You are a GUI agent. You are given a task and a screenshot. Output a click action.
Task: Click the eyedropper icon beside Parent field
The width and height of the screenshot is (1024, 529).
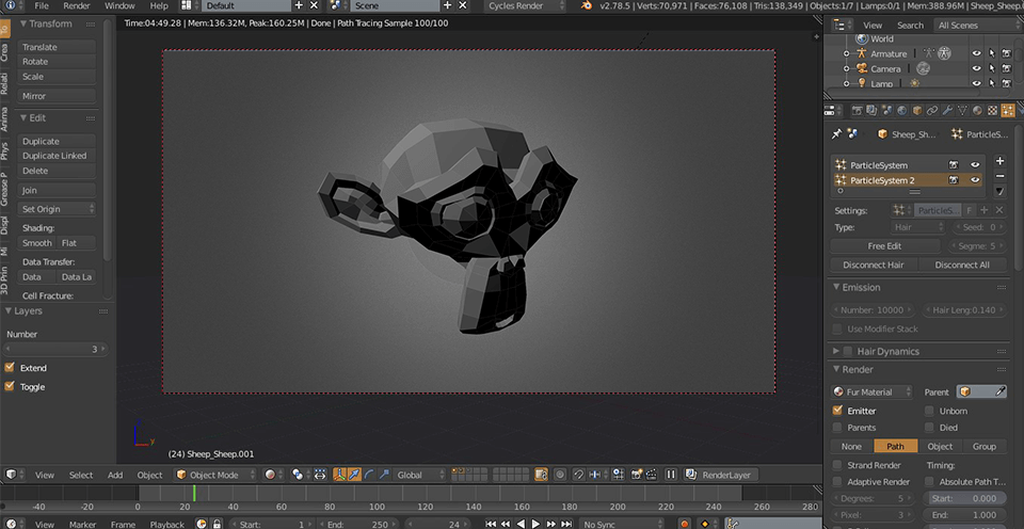pos(1000,392)
